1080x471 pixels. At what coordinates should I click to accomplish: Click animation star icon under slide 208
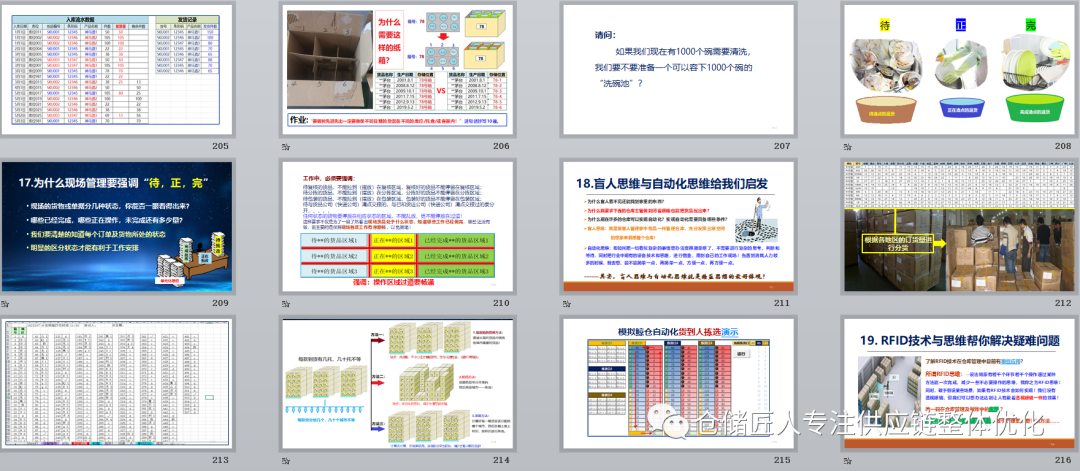point(847,146)
